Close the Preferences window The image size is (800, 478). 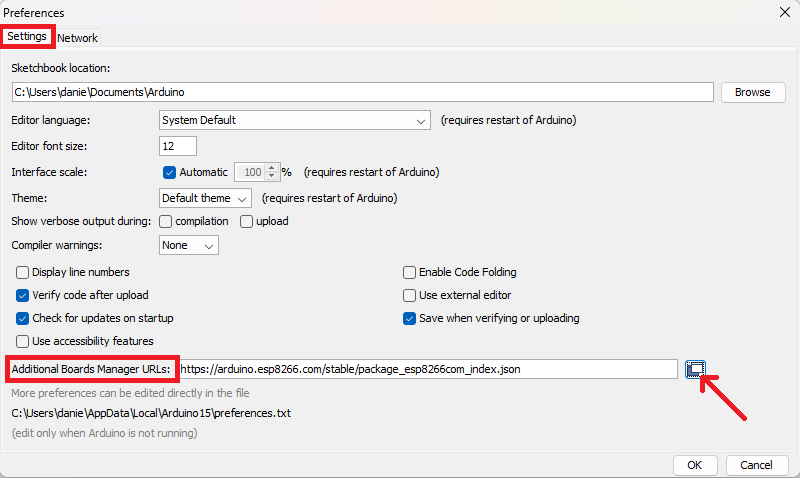coord(785,12)
